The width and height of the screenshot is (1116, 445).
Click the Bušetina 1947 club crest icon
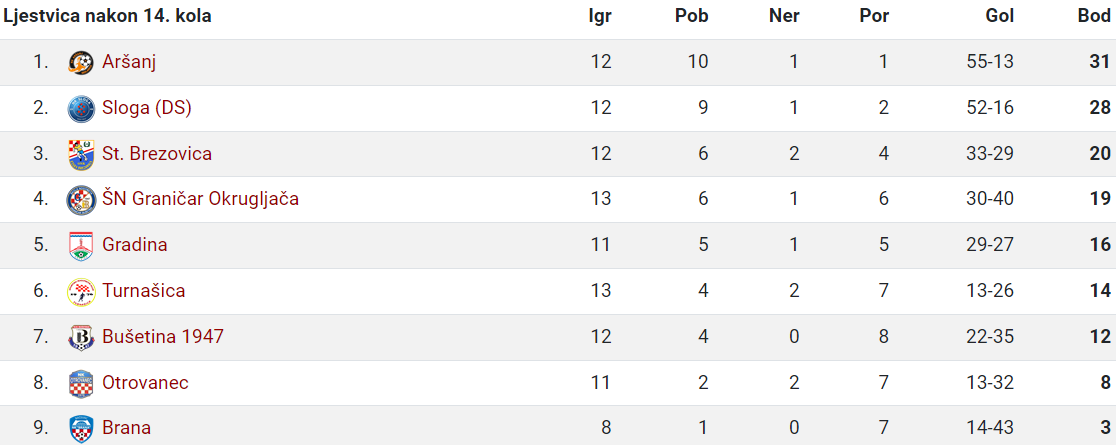[81, 337]
